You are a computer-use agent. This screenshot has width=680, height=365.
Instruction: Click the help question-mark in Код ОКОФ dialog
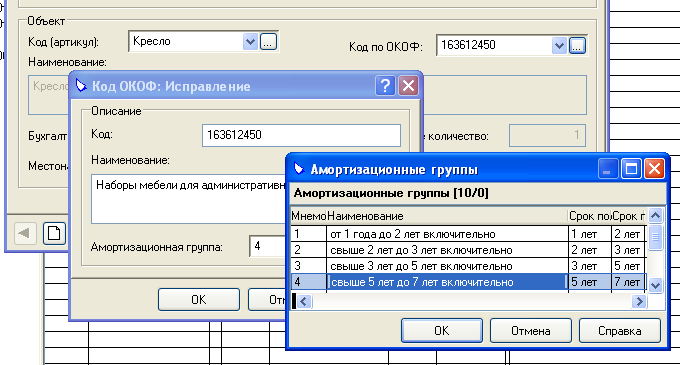point(385,85)
